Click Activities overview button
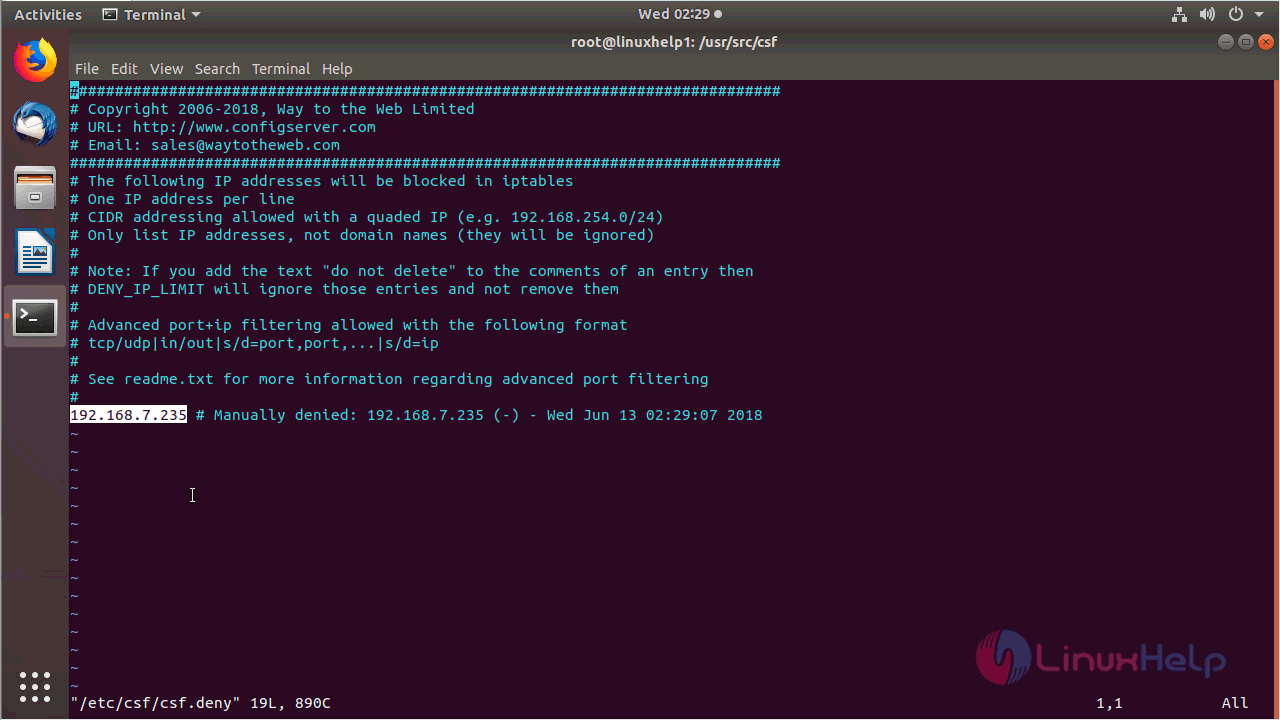The height and width of the screenshot is (720, 1280). (x=48, y=14)
